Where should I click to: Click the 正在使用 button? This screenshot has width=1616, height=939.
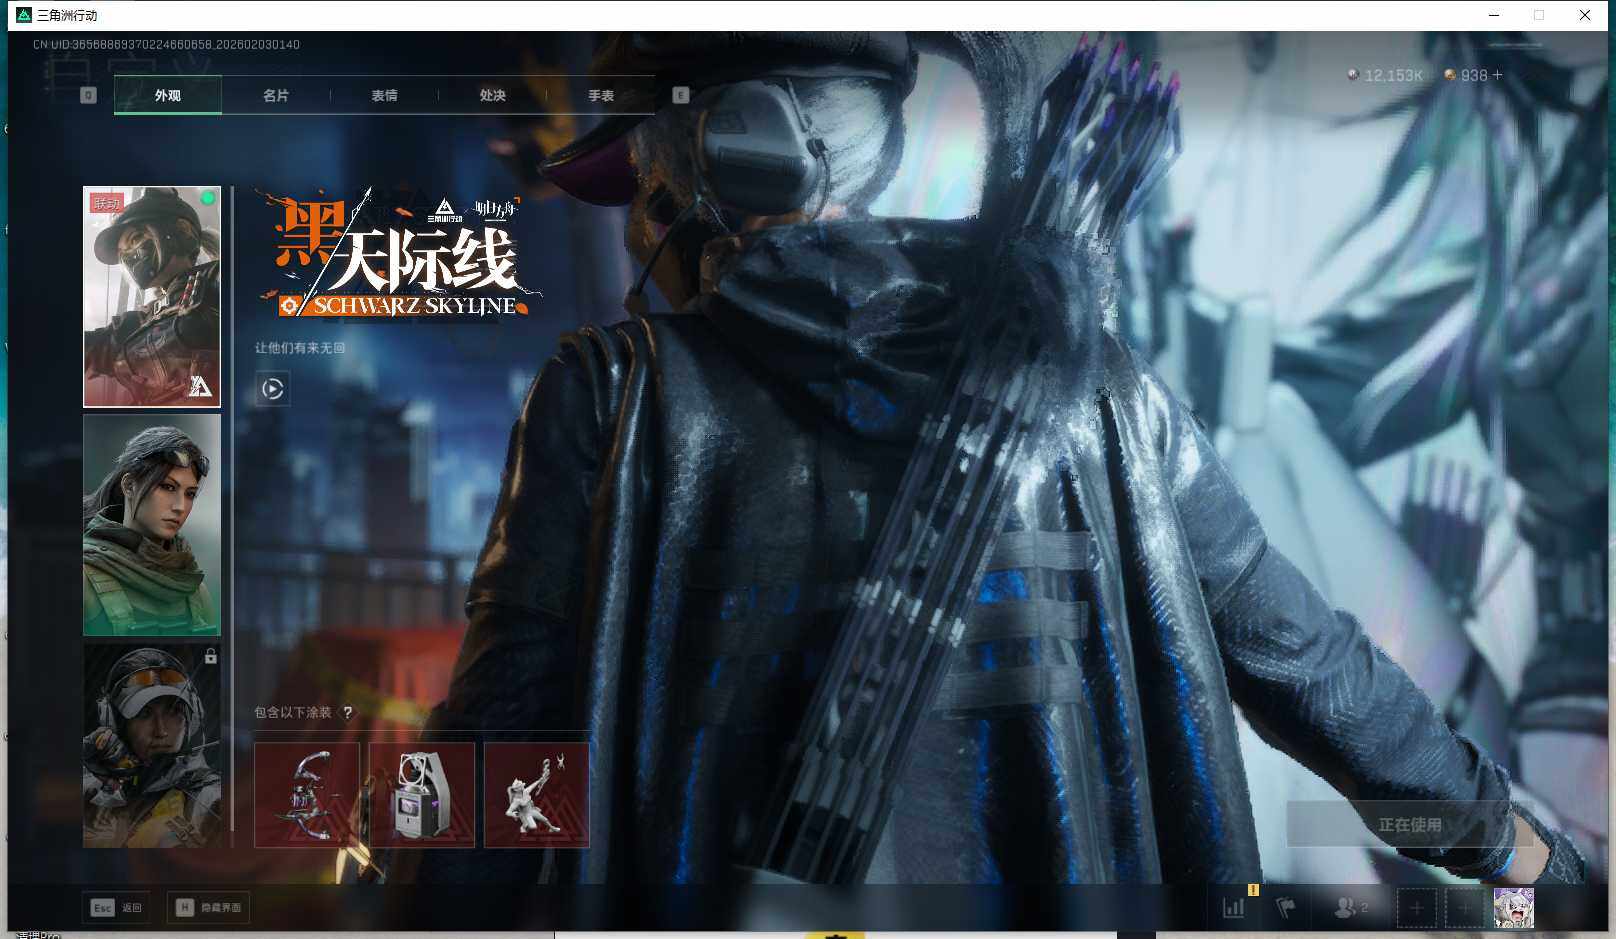(1410, 824)
